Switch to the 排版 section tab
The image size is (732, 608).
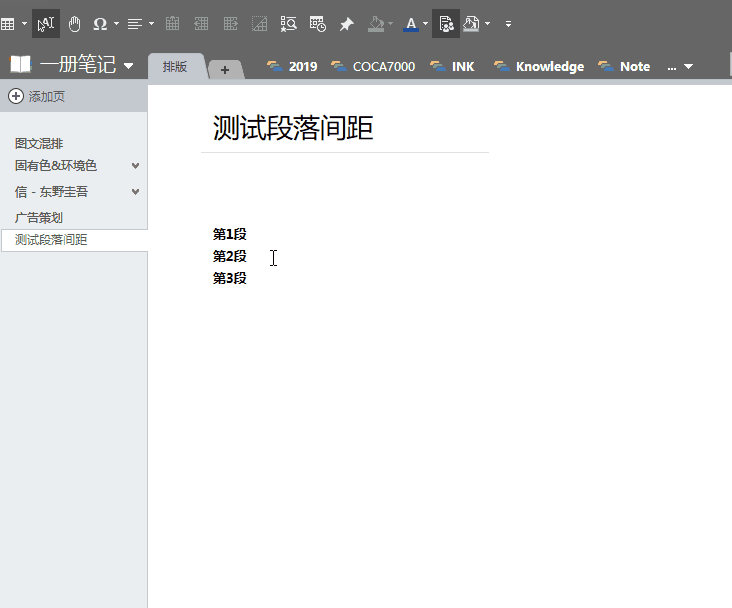[175, 67]
